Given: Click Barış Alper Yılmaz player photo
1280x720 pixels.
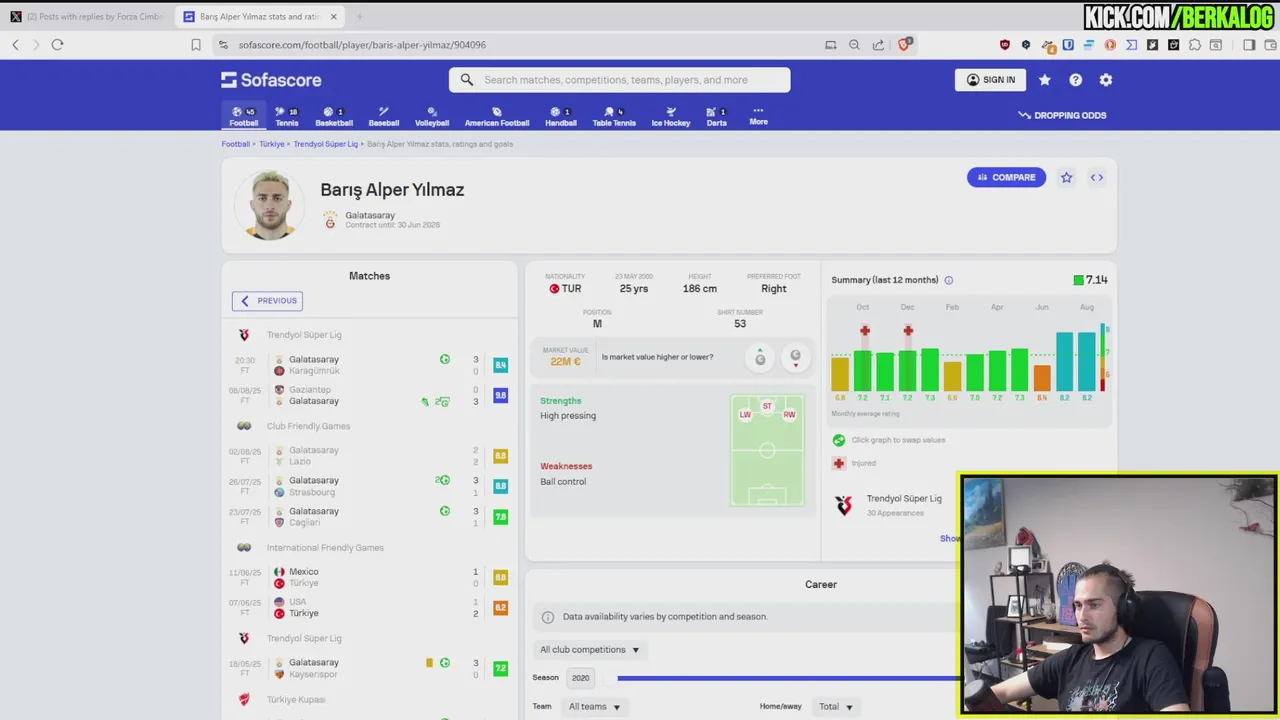Looking at the screenshot, I should 269,205.
